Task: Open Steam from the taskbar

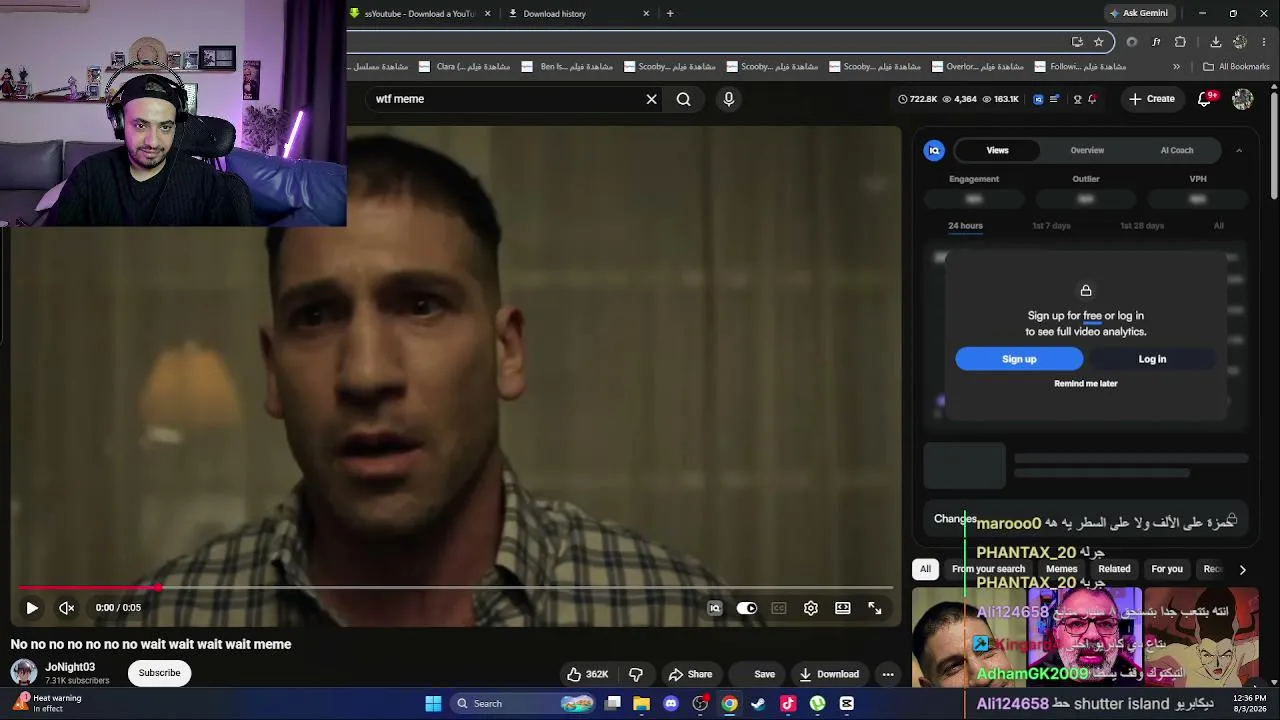Action: (x=758, y=704)
